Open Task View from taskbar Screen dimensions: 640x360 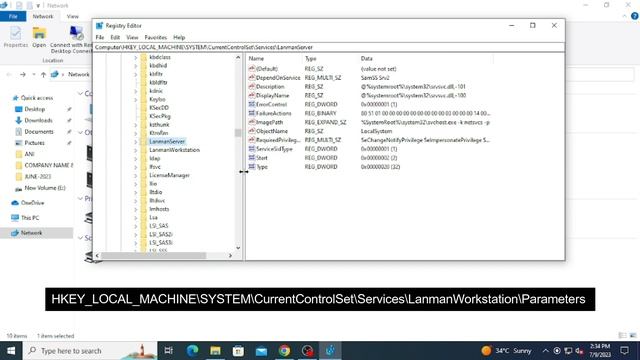coord(169,351)
